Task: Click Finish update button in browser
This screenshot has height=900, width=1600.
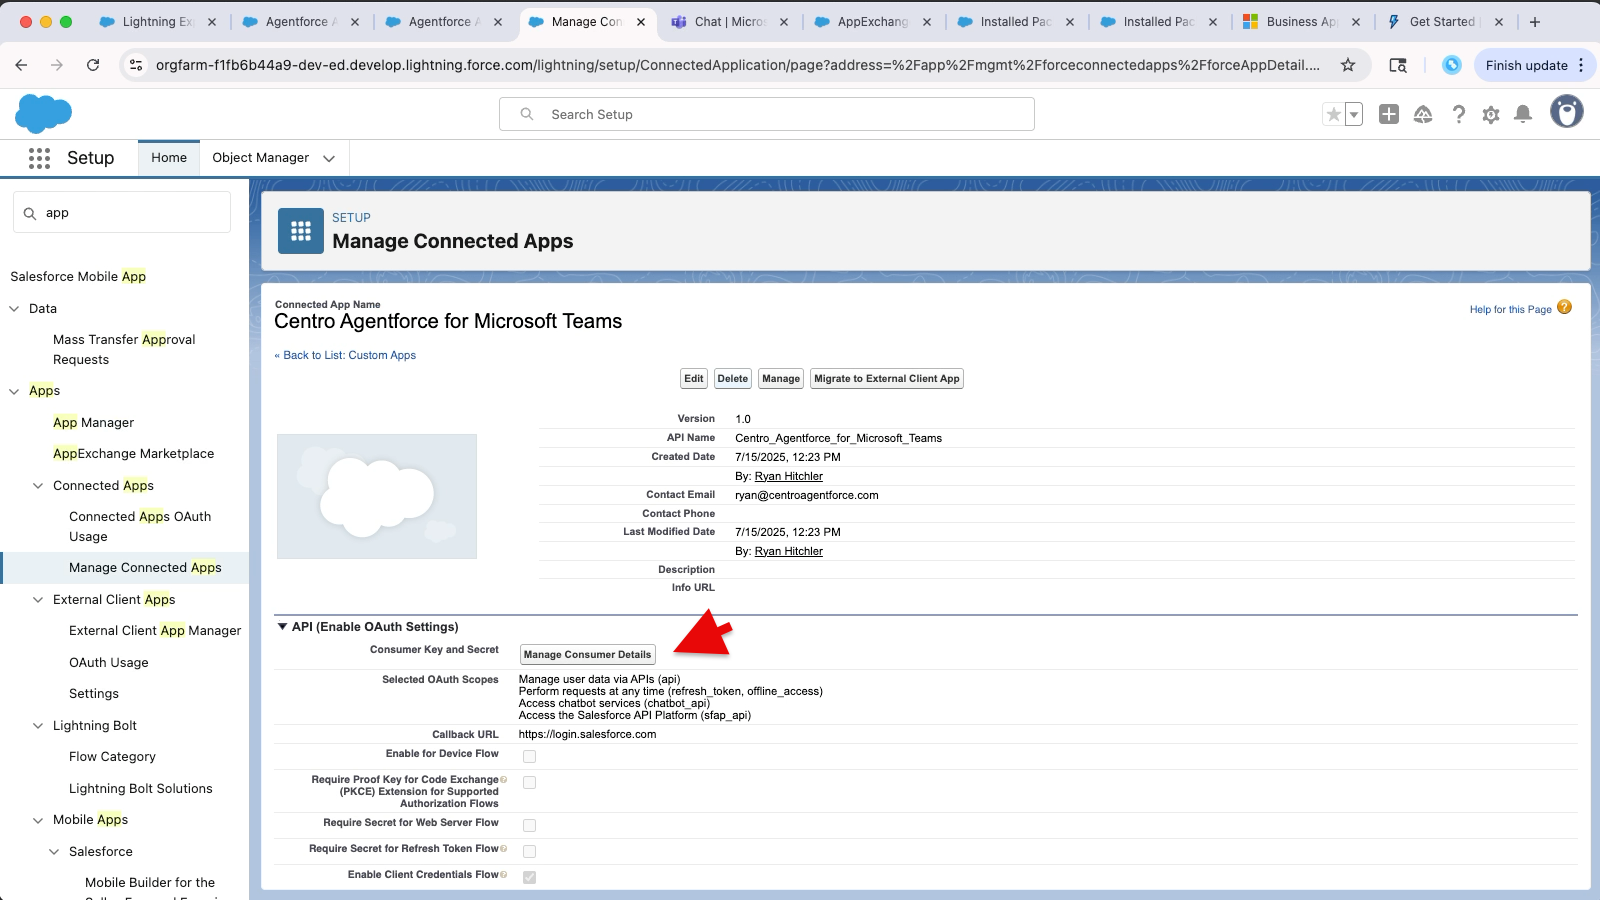Action: (1527, 65)
